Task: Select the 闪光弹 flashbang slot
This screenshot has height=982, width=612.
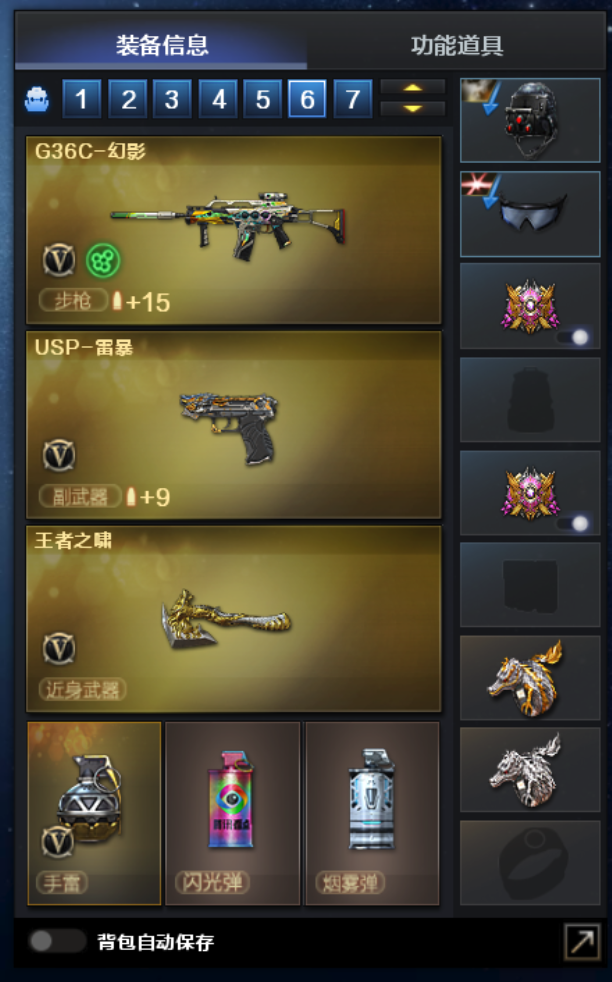Action: [x=232, y=814]
